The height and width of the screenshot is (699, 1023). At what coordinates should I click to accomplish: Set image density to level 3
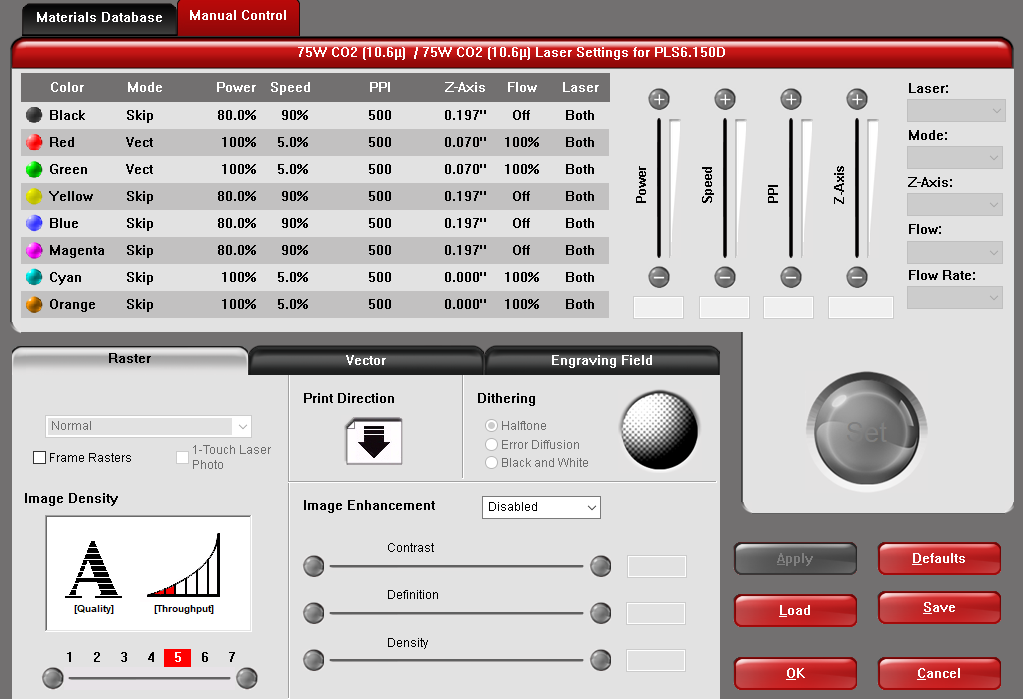click(124, 657)
